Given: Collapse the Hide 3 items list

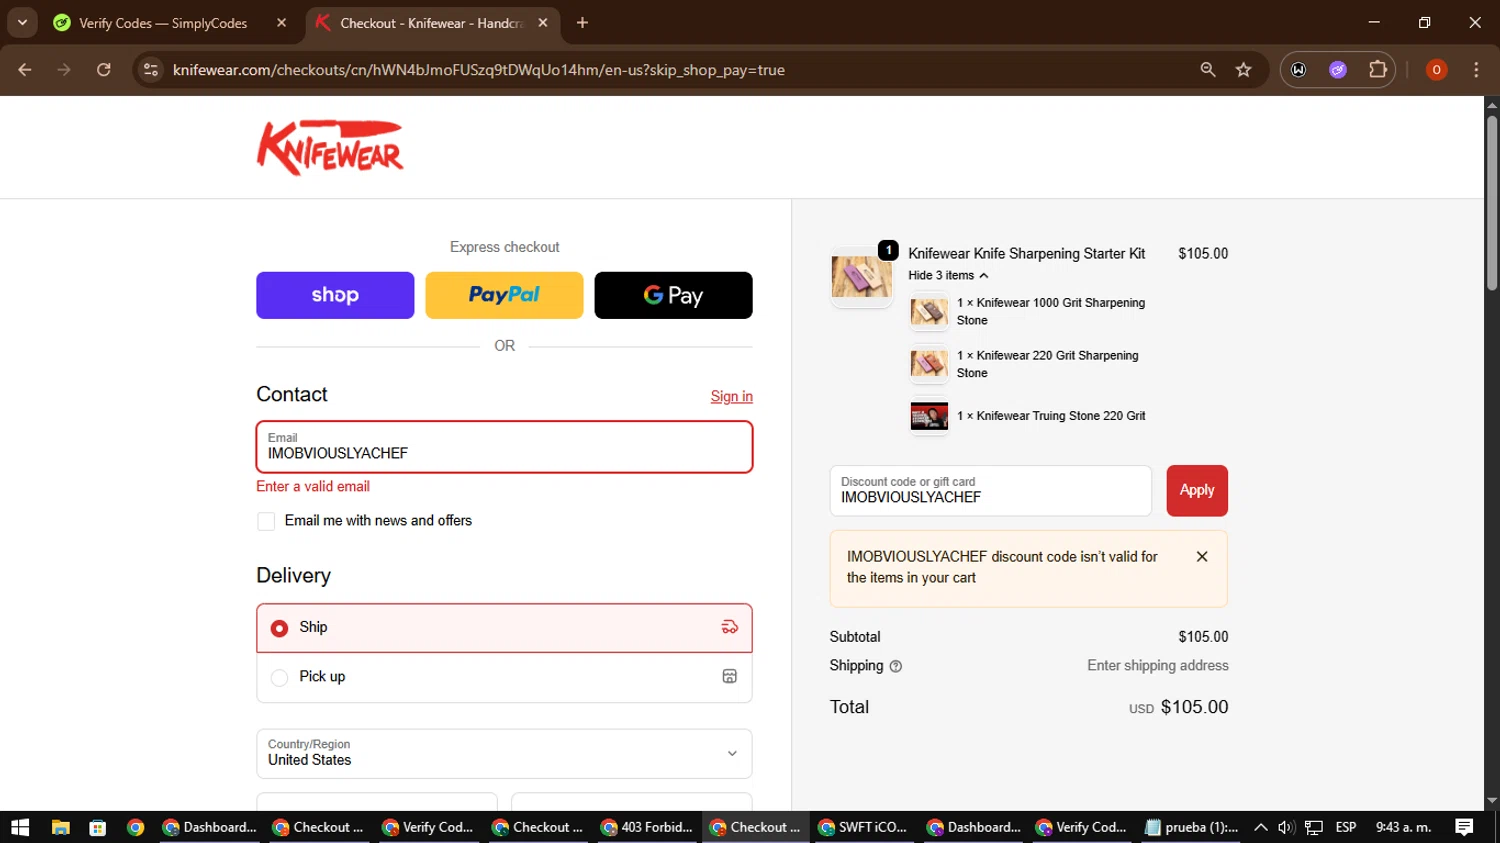Looking at the screenshot, I should tap(948, 275).
